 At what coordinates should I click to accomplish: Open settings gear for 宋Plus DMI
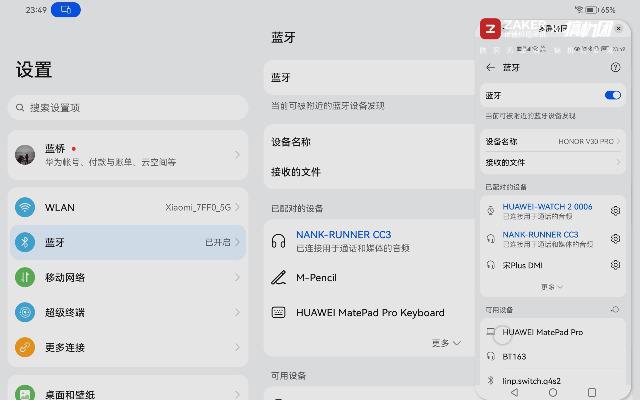616,265
